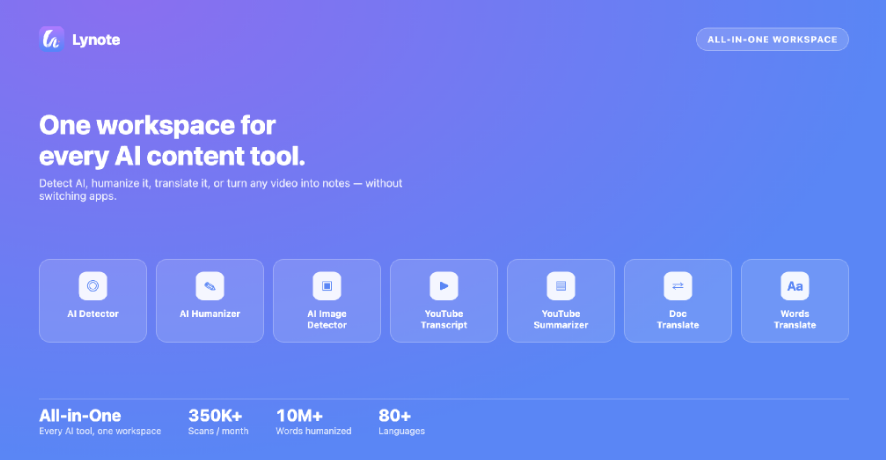The image size is (886, 460).
Task: Select the Doc Translate label text
Action: coord(677,319)
